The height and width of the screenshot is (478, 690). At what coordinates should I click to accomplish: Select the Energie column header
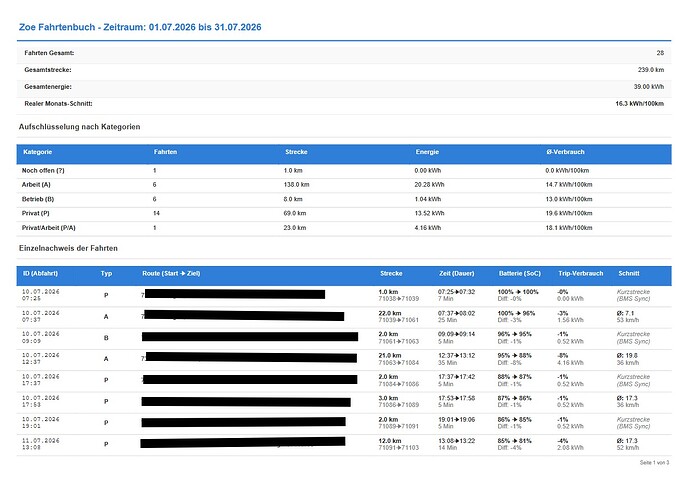(x=427, y=152)
